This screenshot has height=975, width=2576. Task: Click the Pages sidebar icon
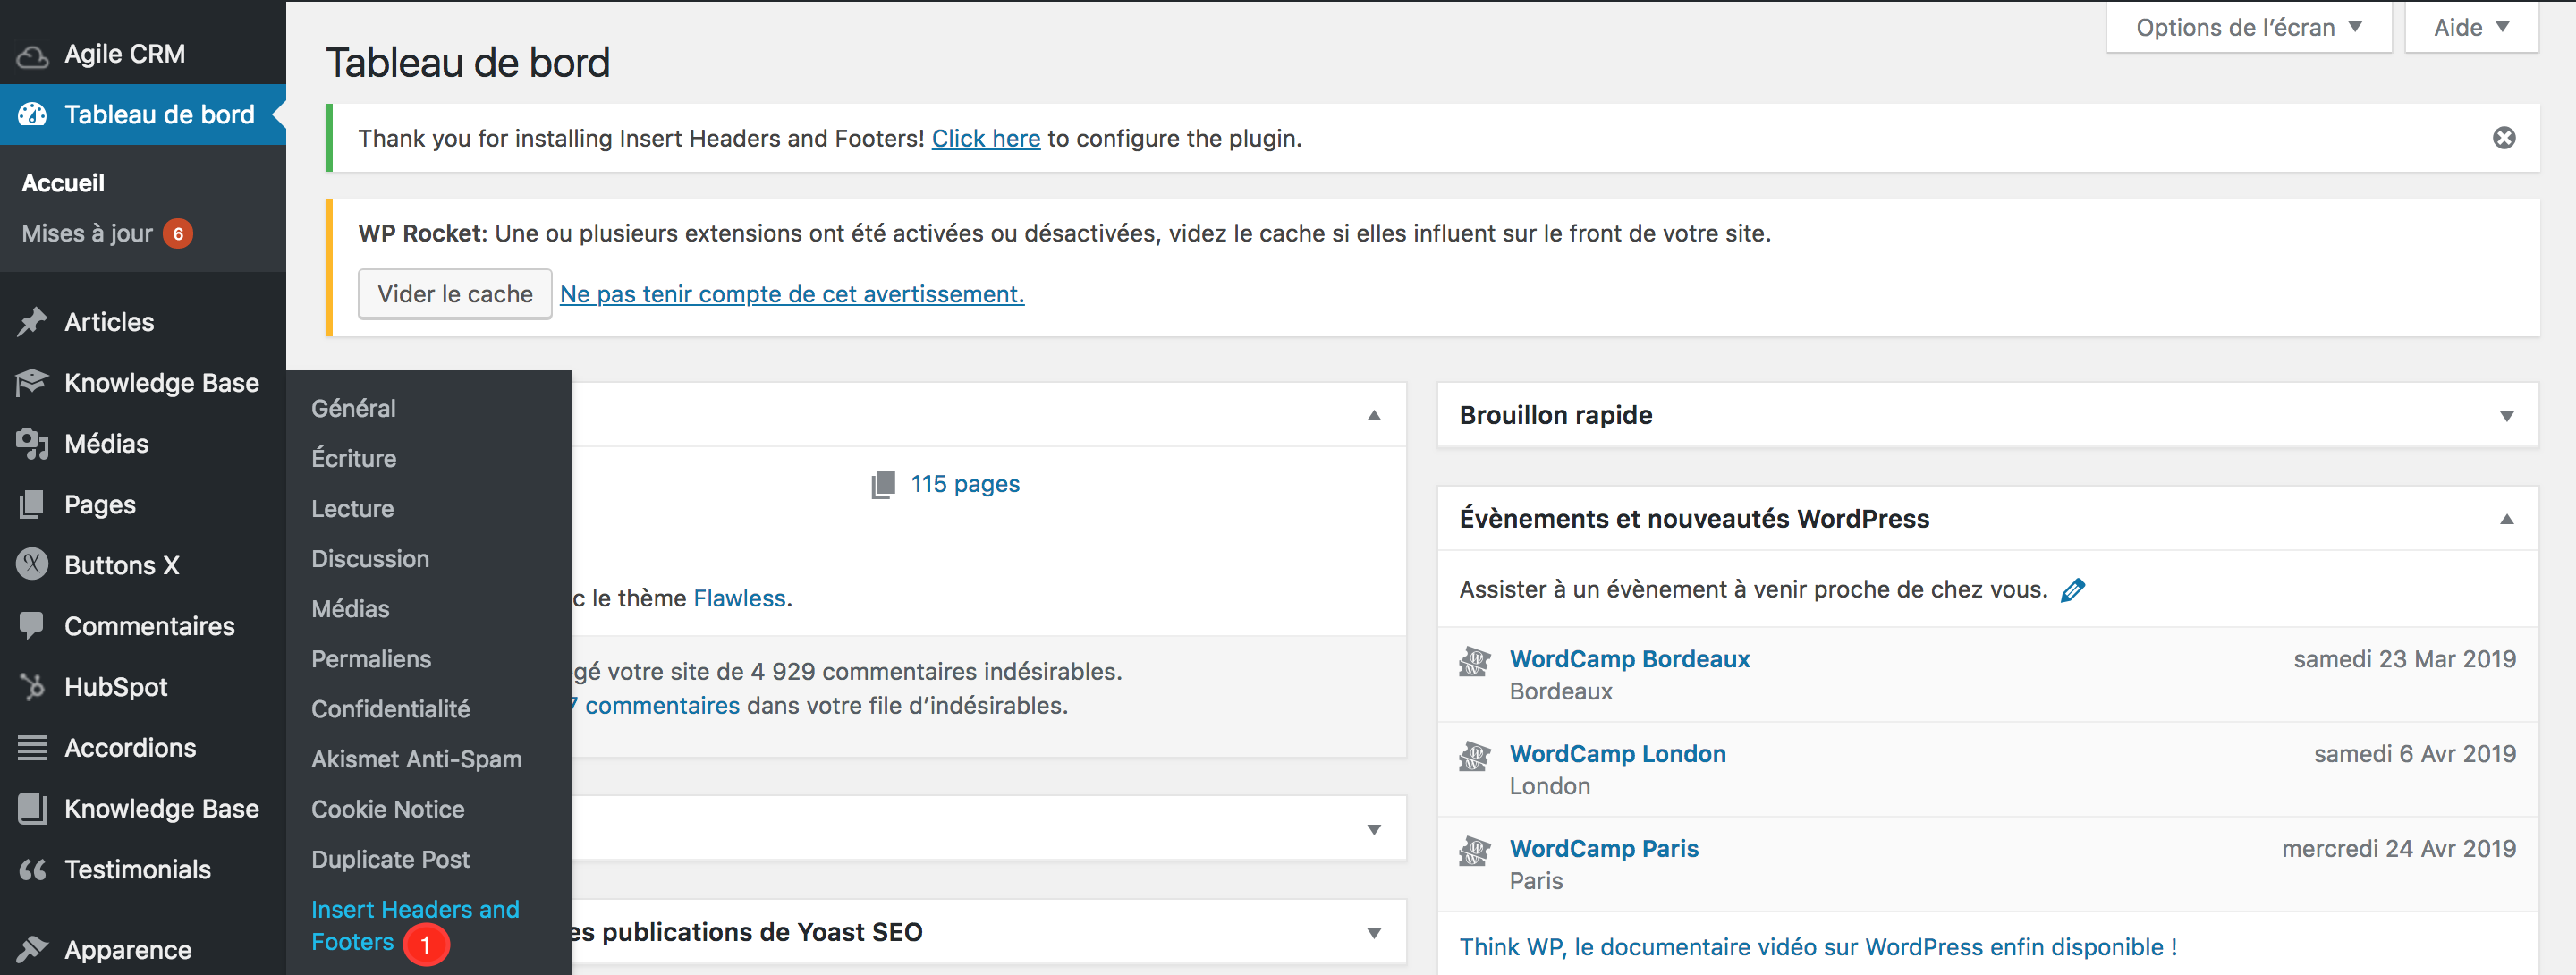tap(32, 505)
